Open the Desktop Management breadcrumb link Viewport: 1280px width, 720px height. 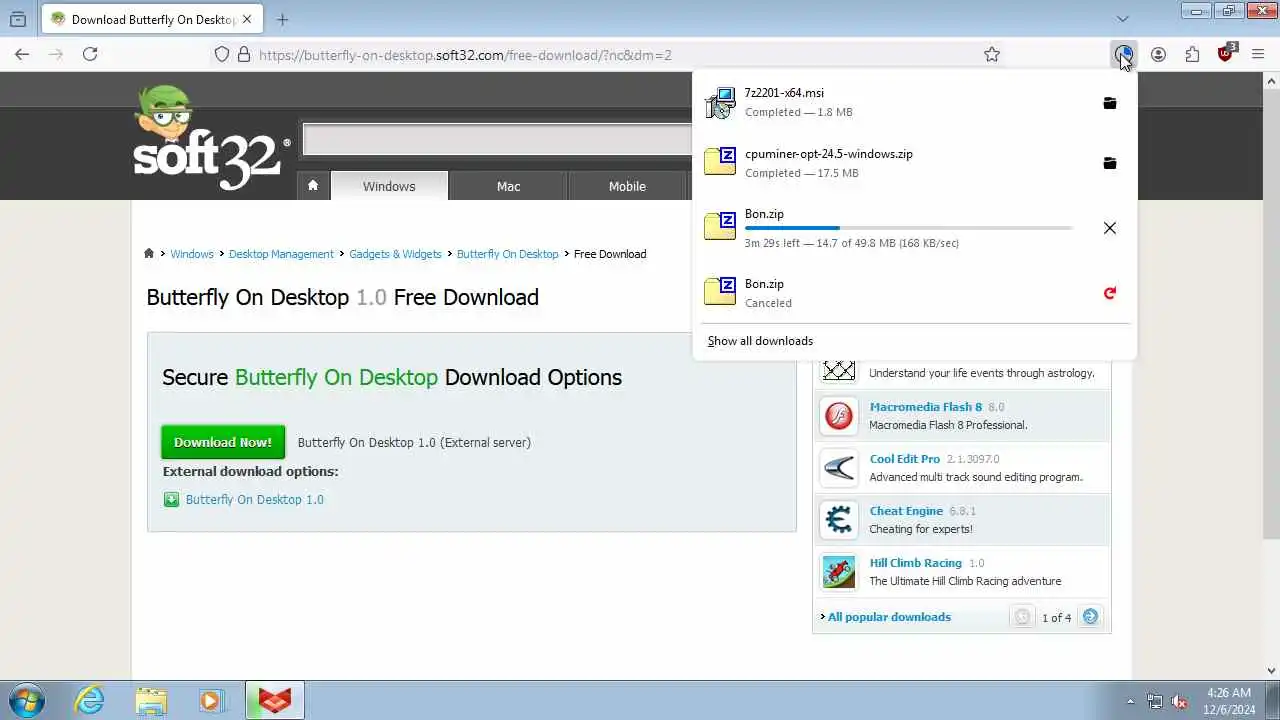pyautogui.click(x=281, y=254)
